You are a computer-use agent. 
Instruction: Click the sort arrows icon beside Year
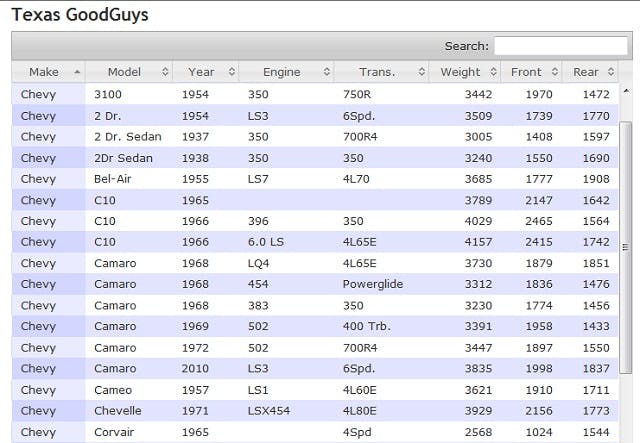(x=232, y=72)
